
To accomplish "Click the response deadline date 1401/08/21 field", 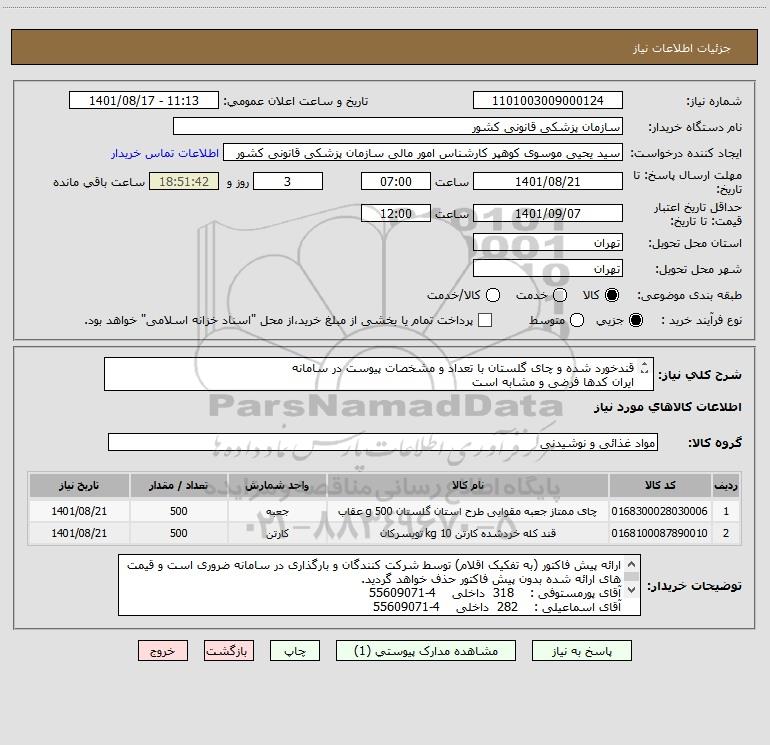I will 548,181.
